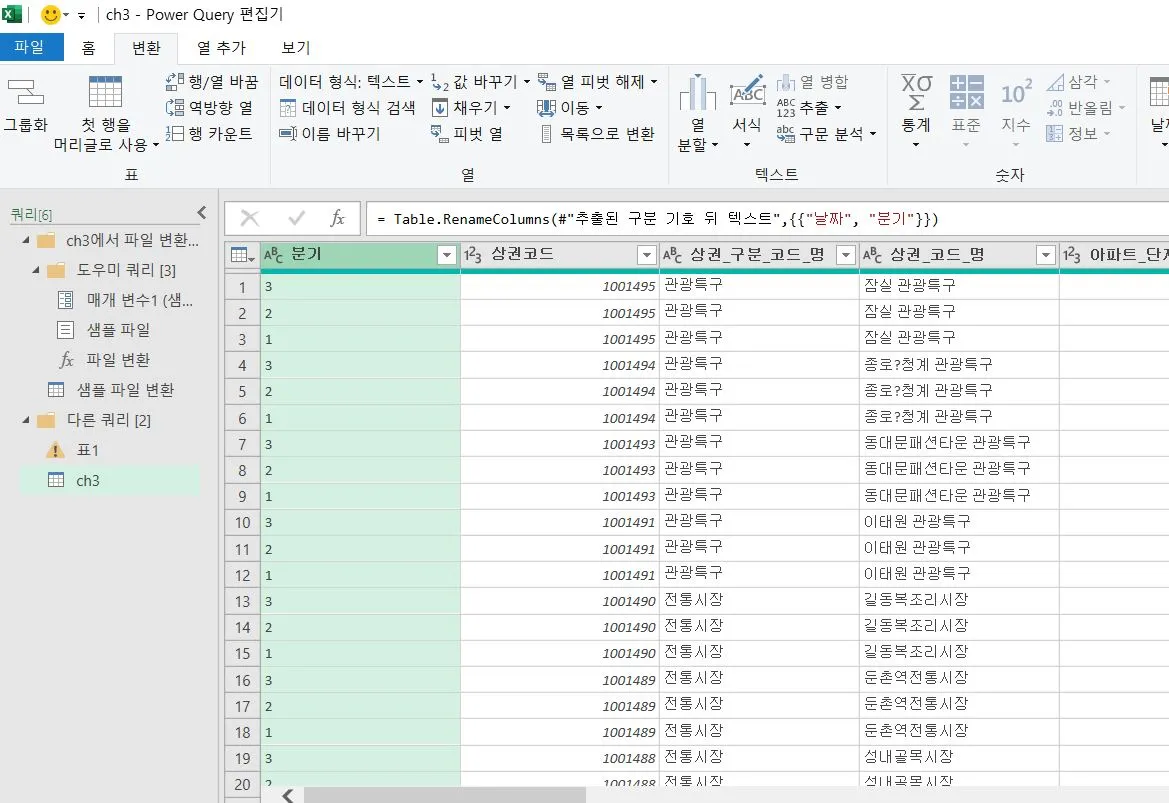Click cell 잠실 관광특구 in row 1
Image resolution: width=1169 pixels, height=803 pixels.
pos(958,285)
